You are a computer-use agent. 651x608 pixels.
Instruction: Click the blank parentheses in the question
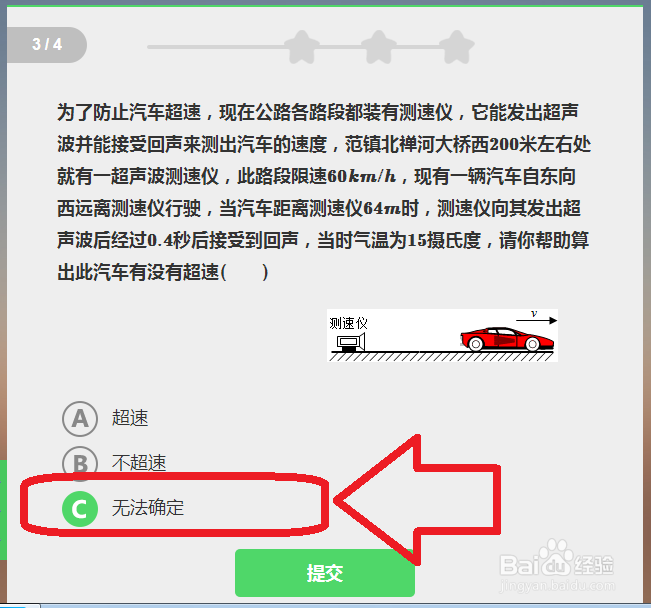pyautogui.click(x=245, y=272)
